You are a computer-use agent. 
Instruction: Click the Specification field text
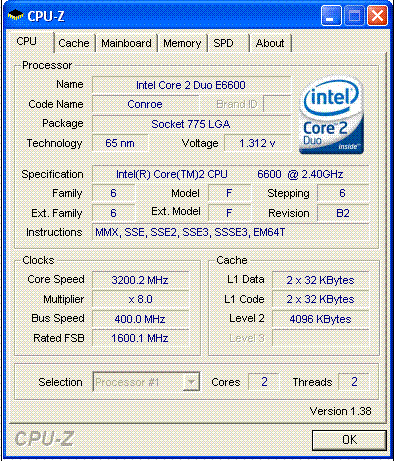coord(230,174)
